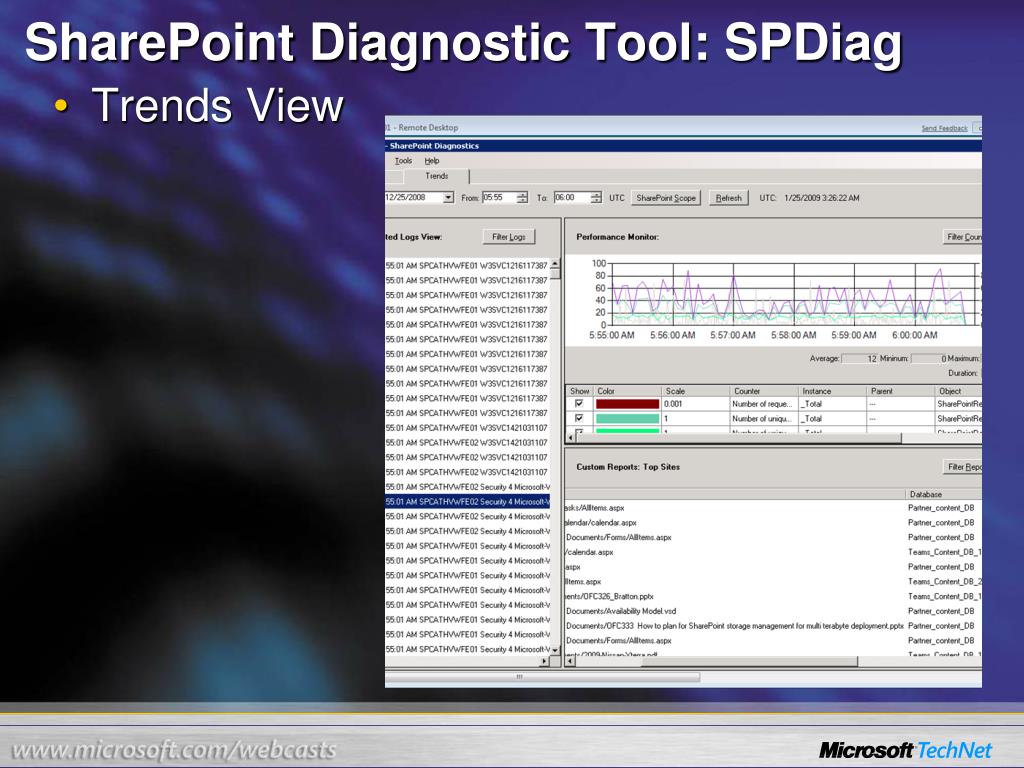The image size is (1024, 768).
Task: Click the logs list scroll-right arrow
Action: tap(544, 662)
